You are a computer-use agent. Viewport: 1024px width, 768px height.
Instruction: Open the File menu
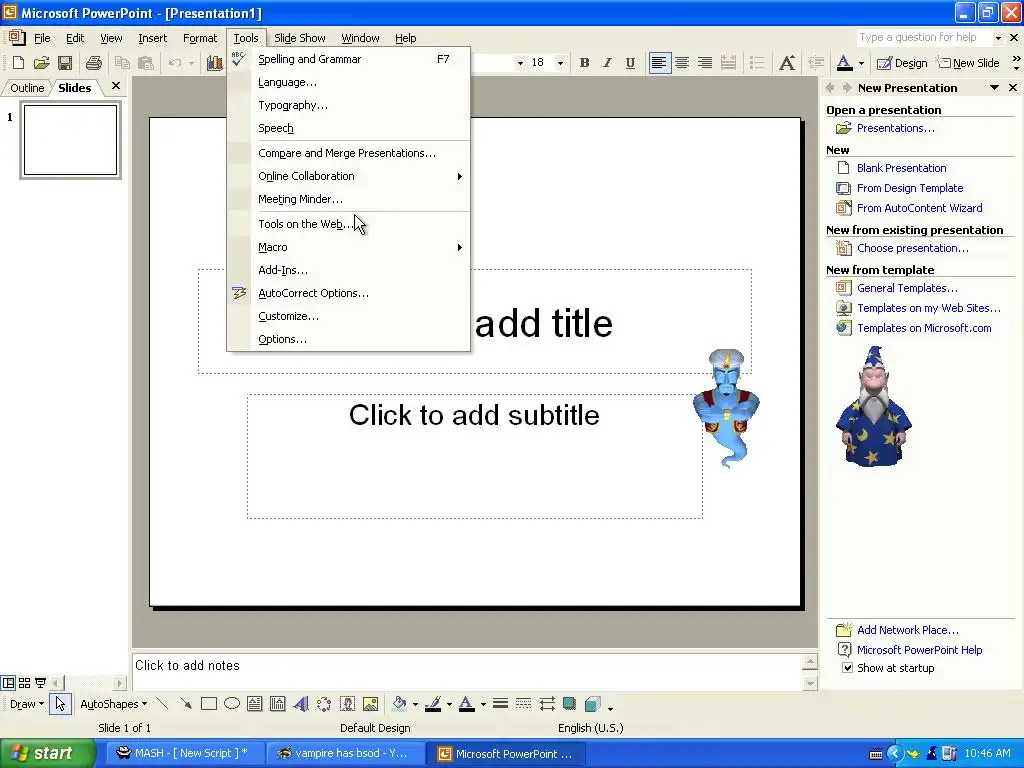coord(42,38)
